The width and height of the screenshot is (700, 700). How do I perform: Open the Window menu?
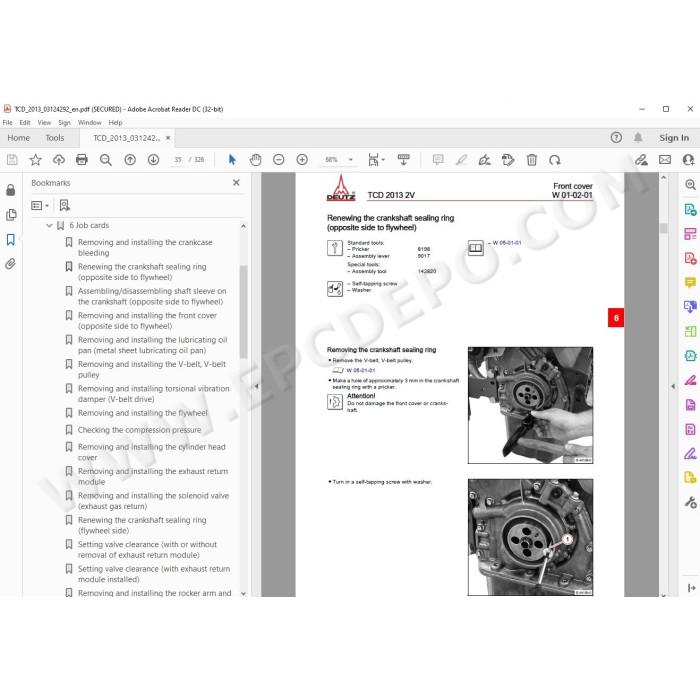click(89, 122)
